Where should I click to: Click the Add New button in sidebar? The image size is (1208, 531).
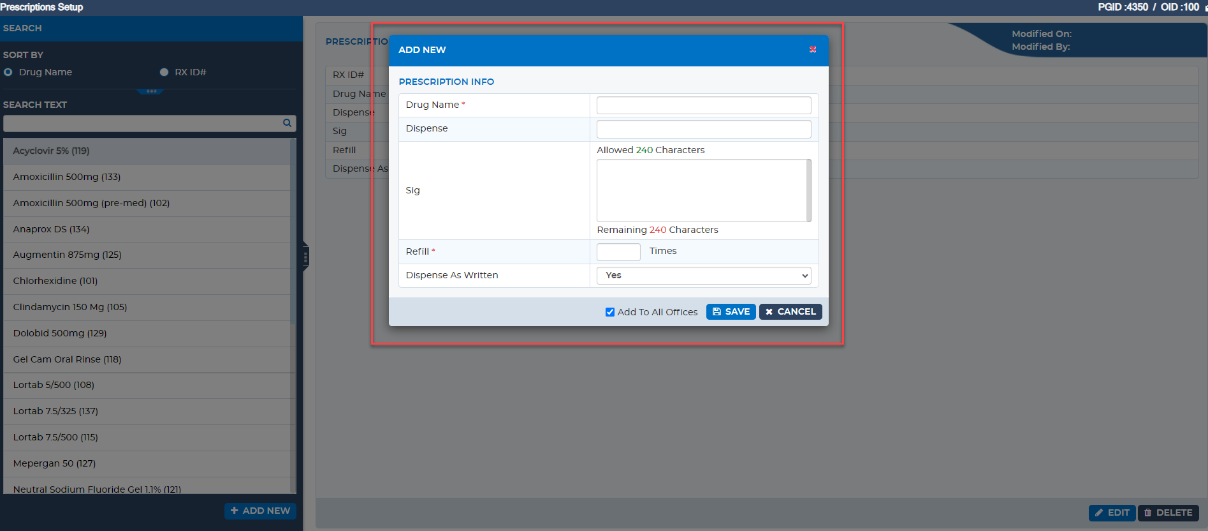point(260,510)
